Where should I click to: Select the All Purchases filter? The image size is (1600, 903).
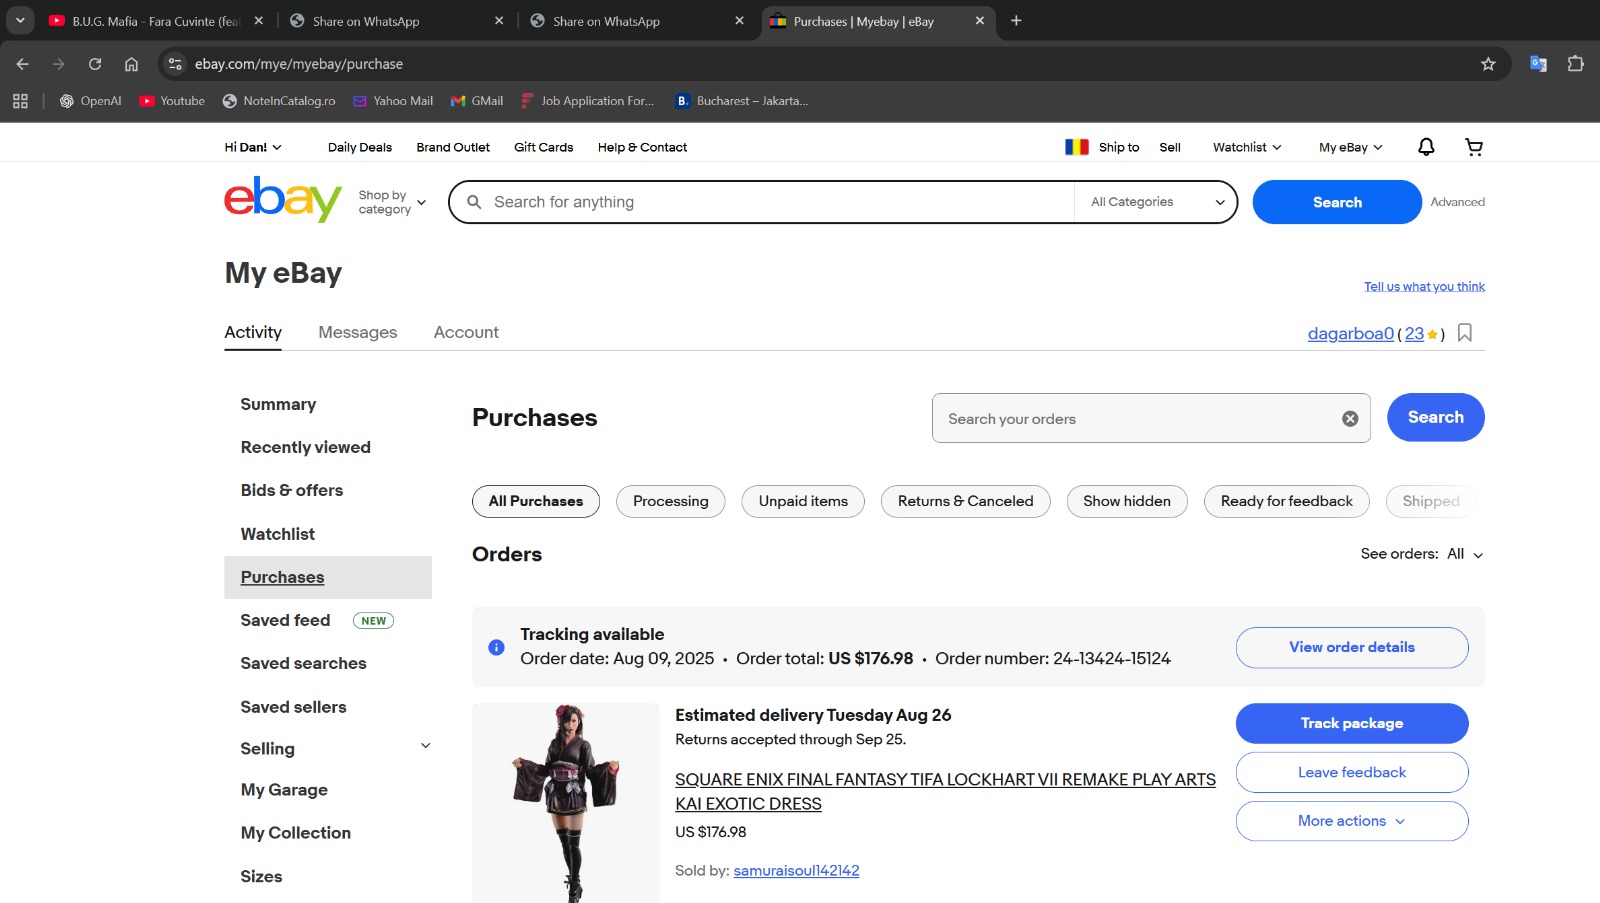point(536,501)
